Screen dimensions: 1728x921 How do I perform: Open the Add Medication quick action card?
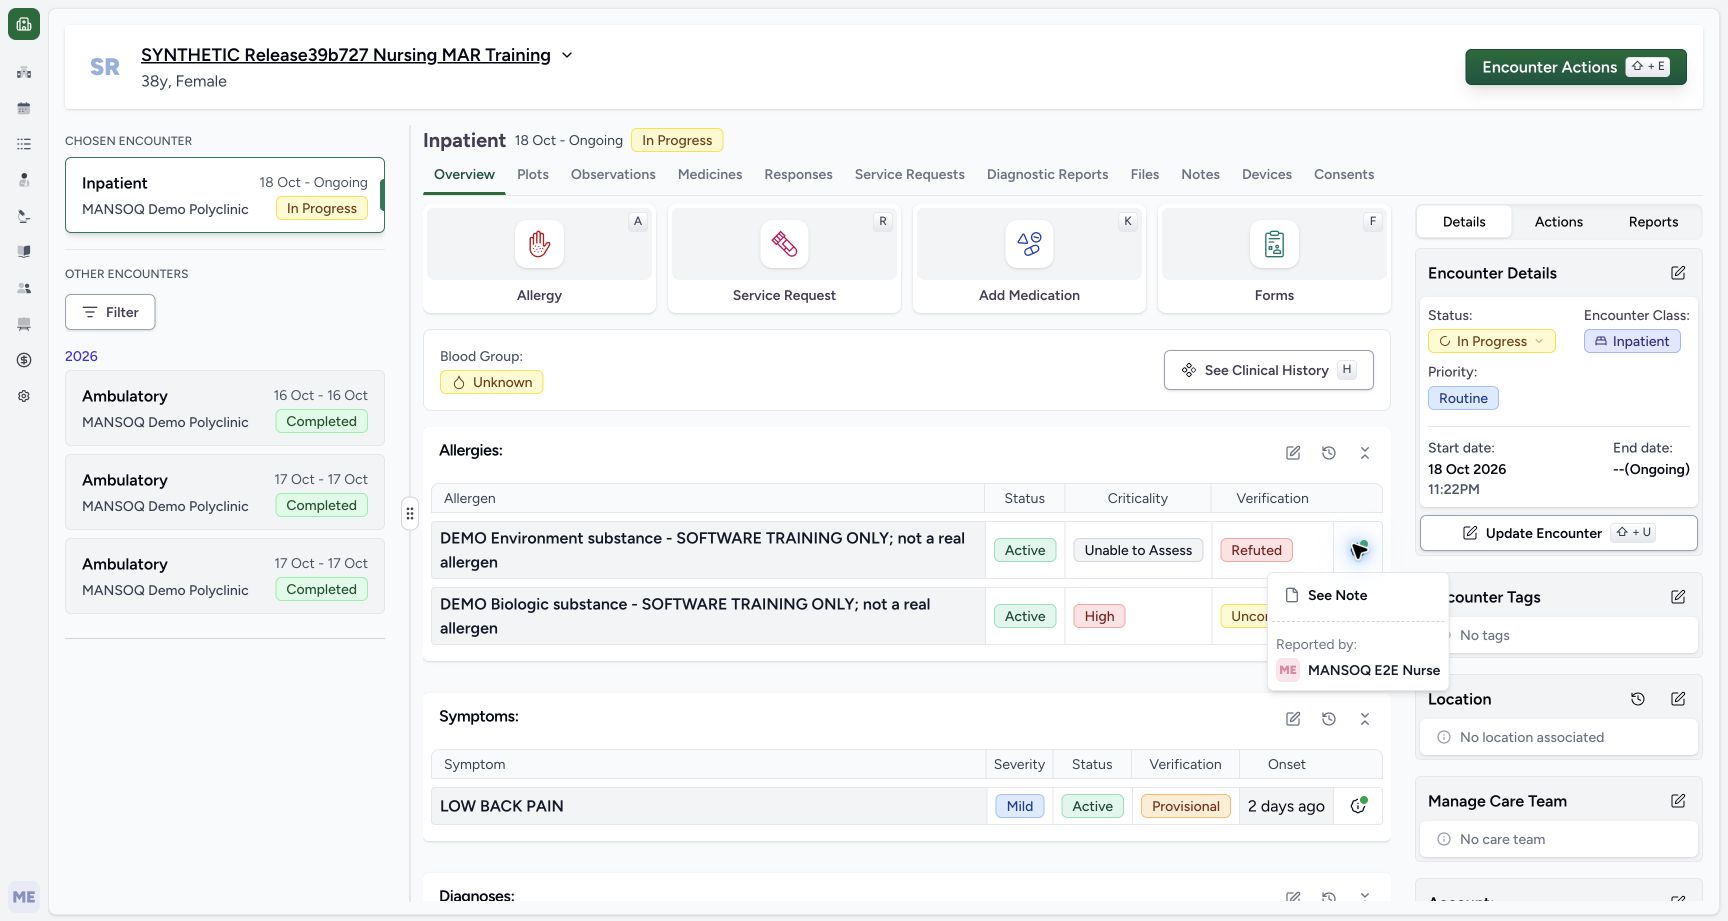pyautogui.click(x=1029, y=260)
